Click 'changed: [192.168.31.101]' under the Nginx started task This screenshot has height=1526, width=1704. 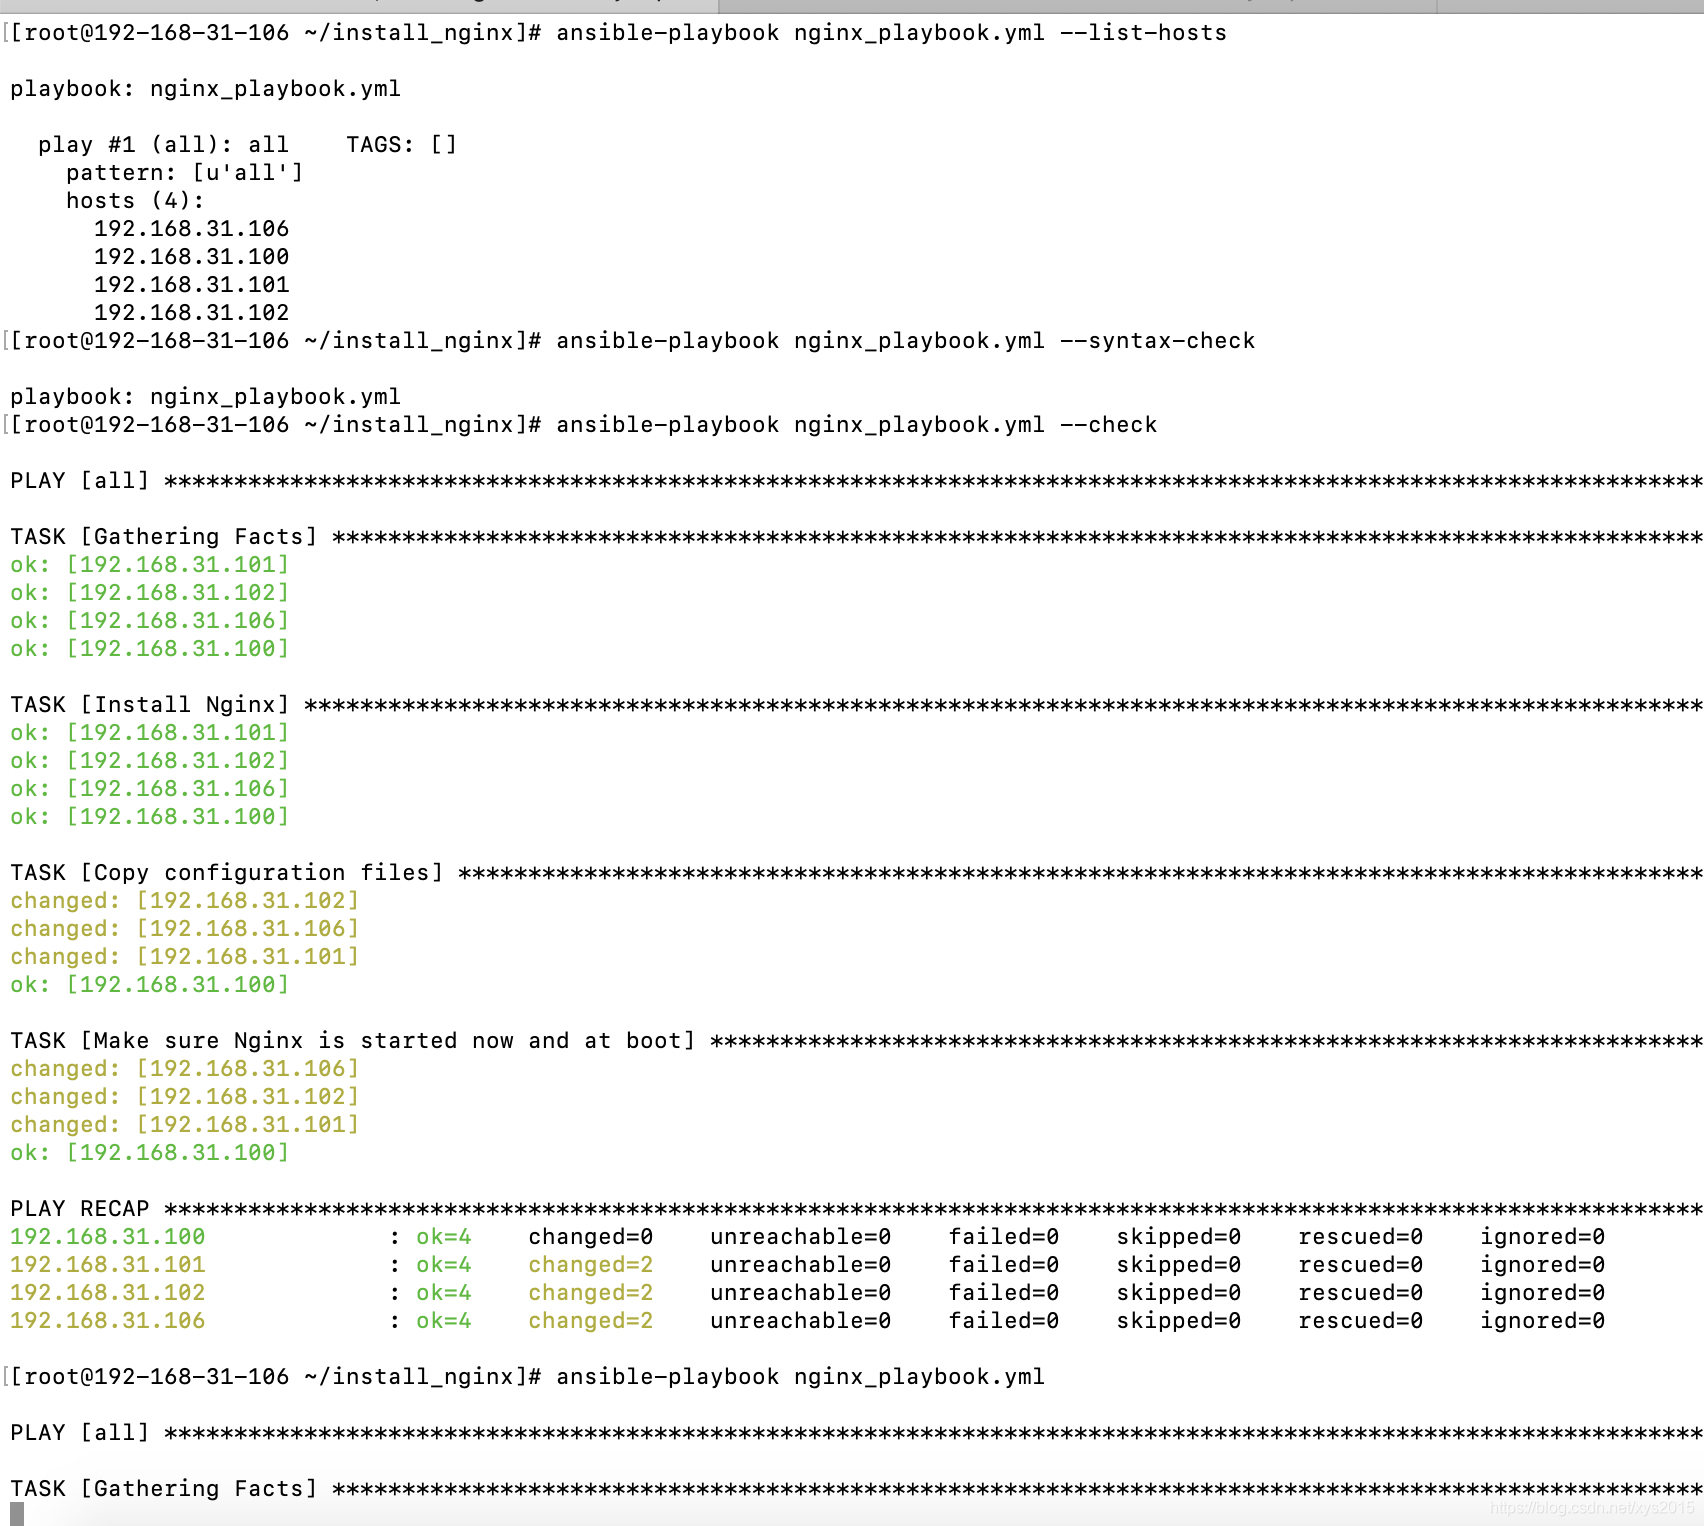pos(184,1125)
